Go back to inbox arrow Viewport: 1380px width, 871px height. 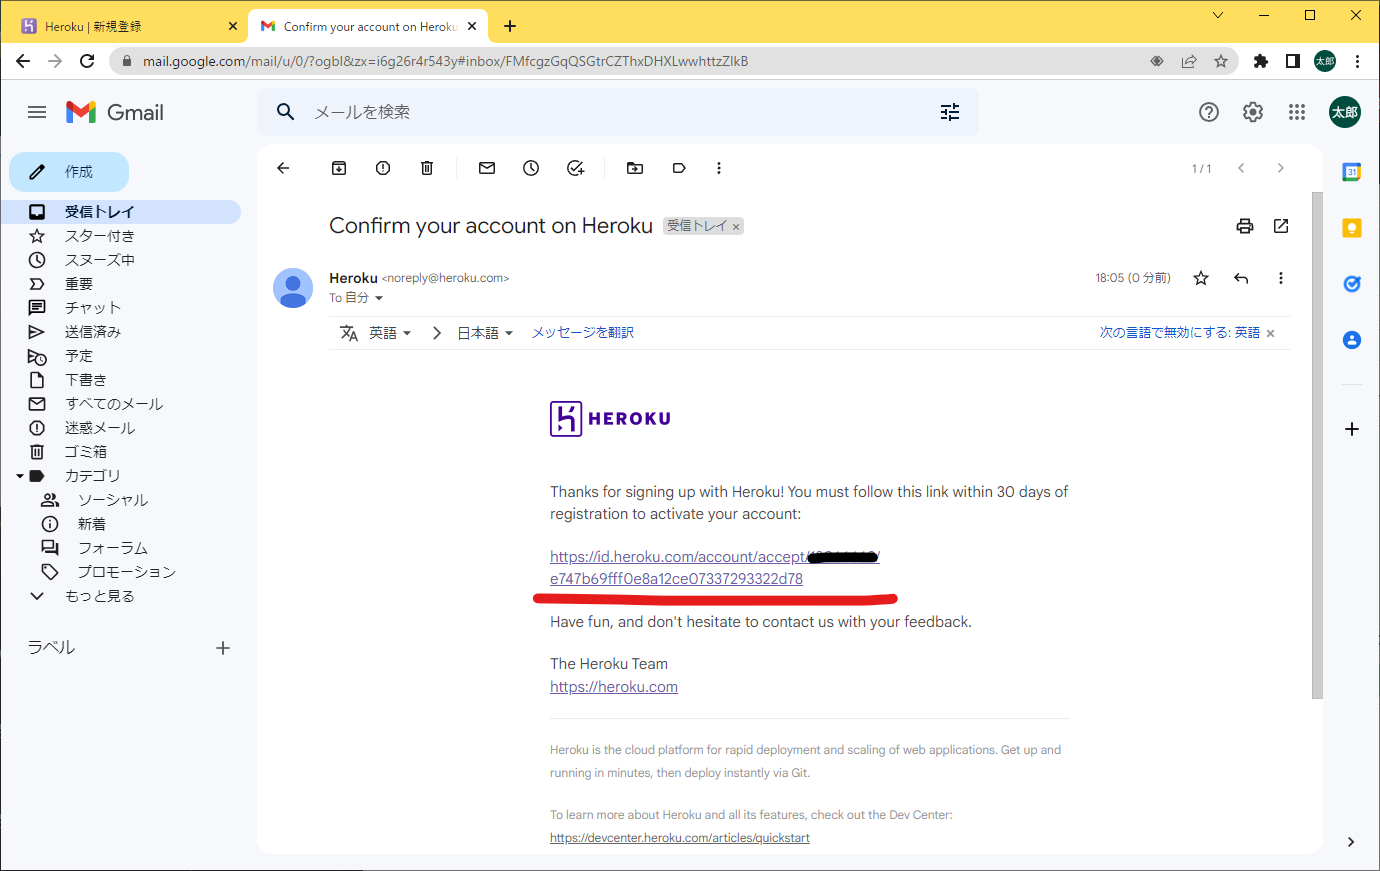click(283, 168)
